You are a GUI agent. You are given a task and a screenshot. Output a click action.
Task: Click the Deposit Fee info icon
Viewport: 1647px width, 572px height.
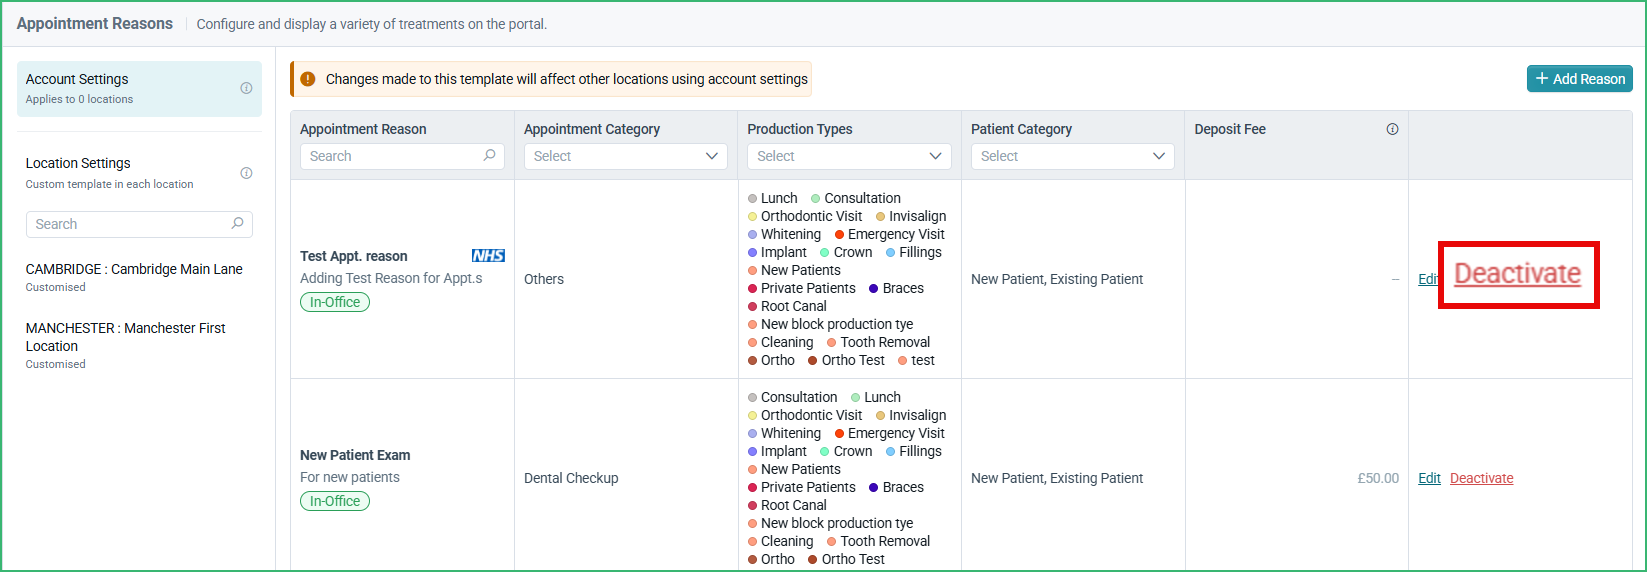click(x=1392, y=129)
